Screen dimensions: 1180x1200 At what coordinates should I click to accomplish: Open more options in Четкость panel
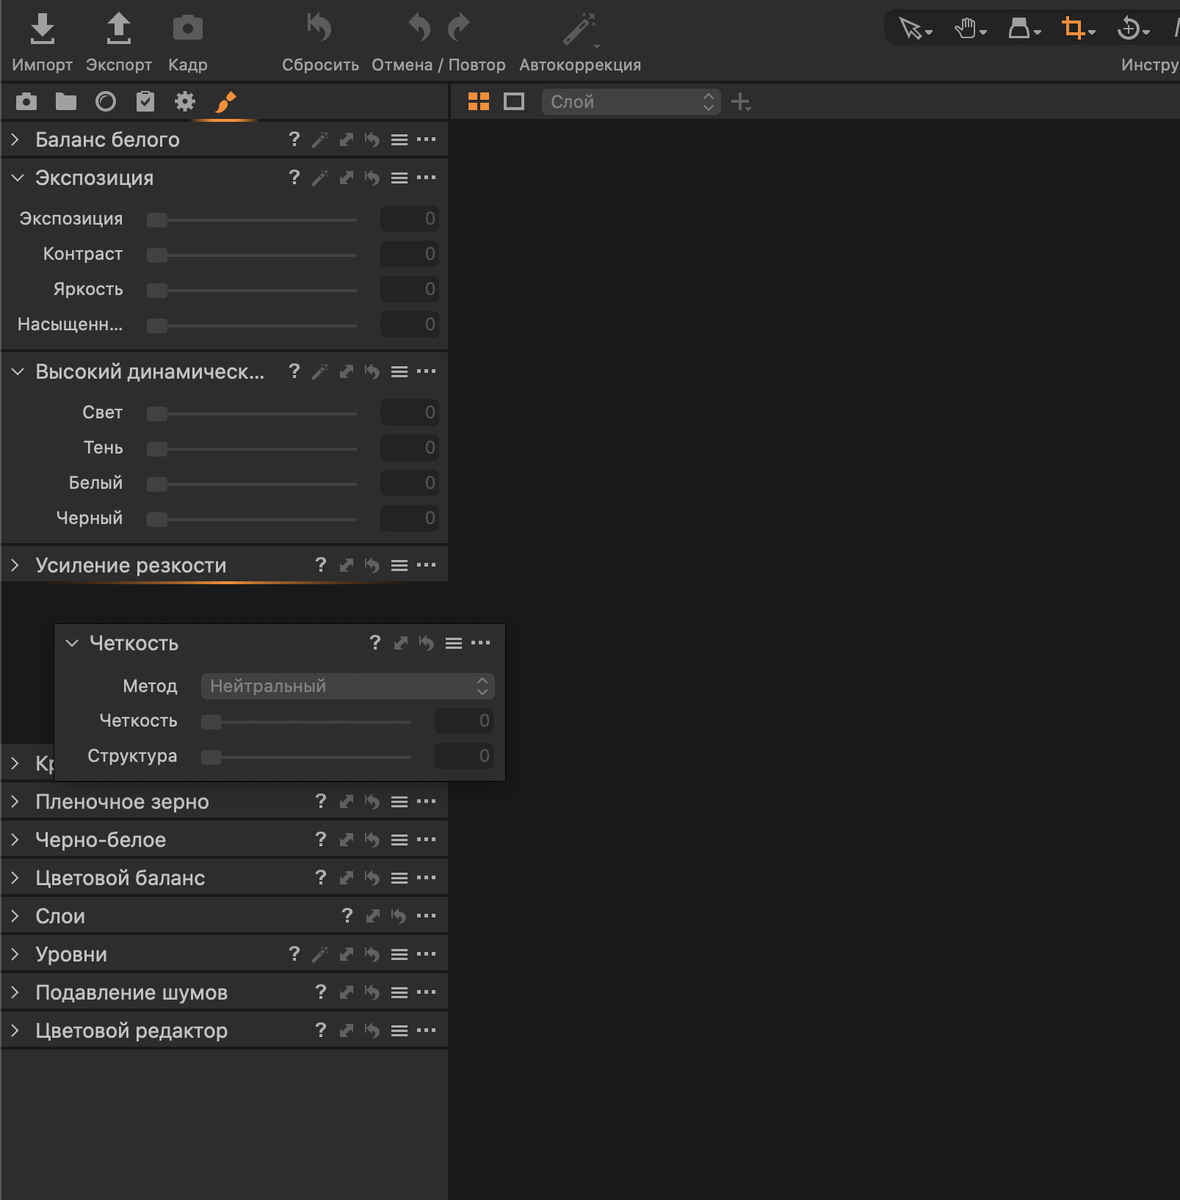click(x=480, y=644)
